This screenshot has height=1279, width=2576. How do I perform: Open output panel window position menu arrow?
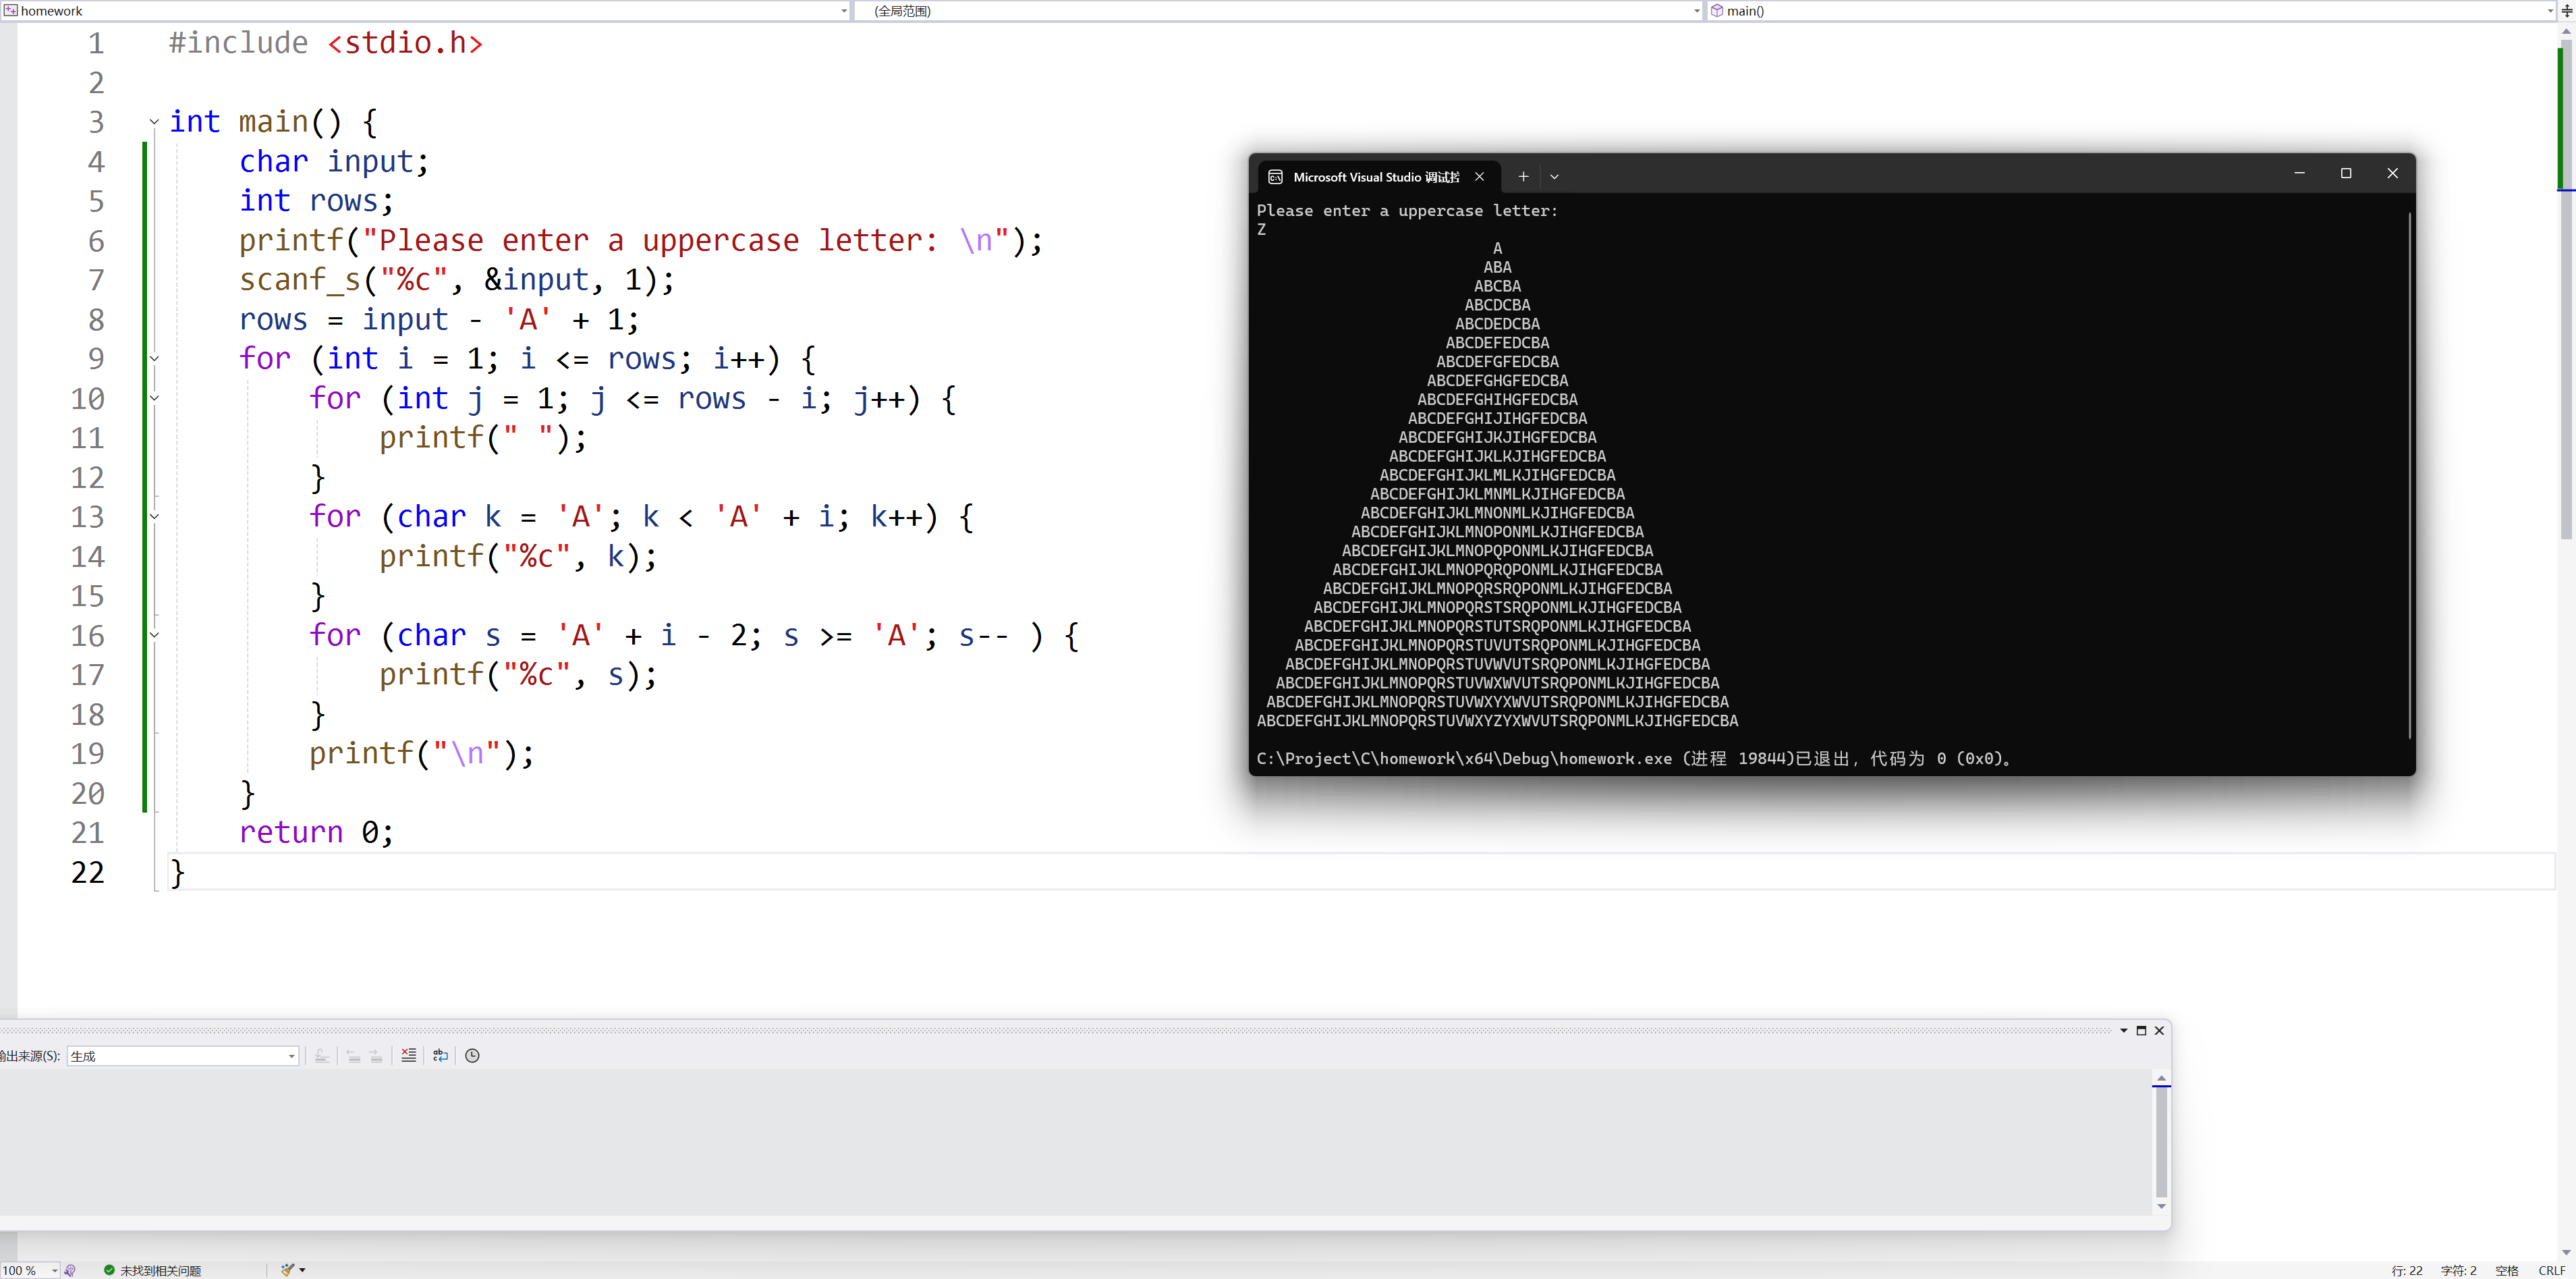click(x=2123, y=1030)
